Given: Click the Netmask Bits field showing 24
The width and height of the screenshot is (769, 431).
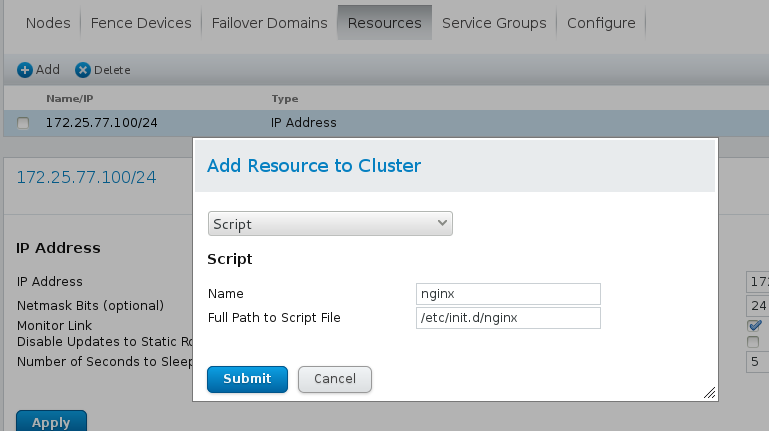Looking at the screenshot, I should [x=758, y=305].
